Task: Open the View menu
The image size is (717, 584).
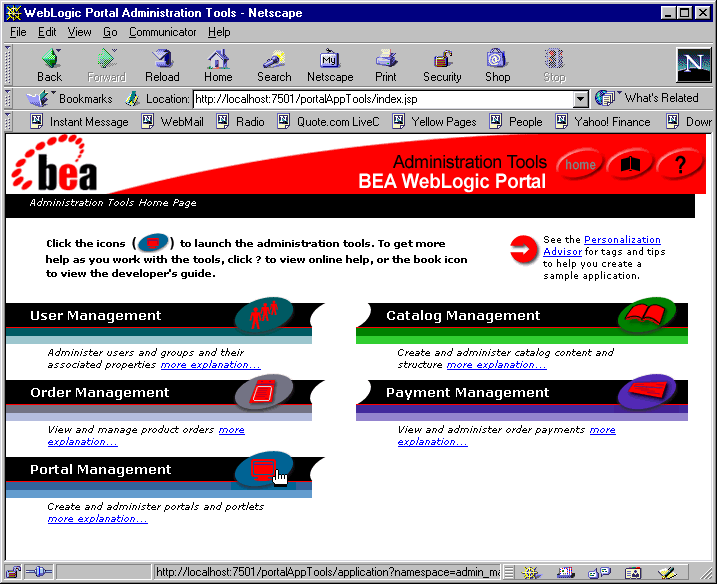Action: coord(79,32)
